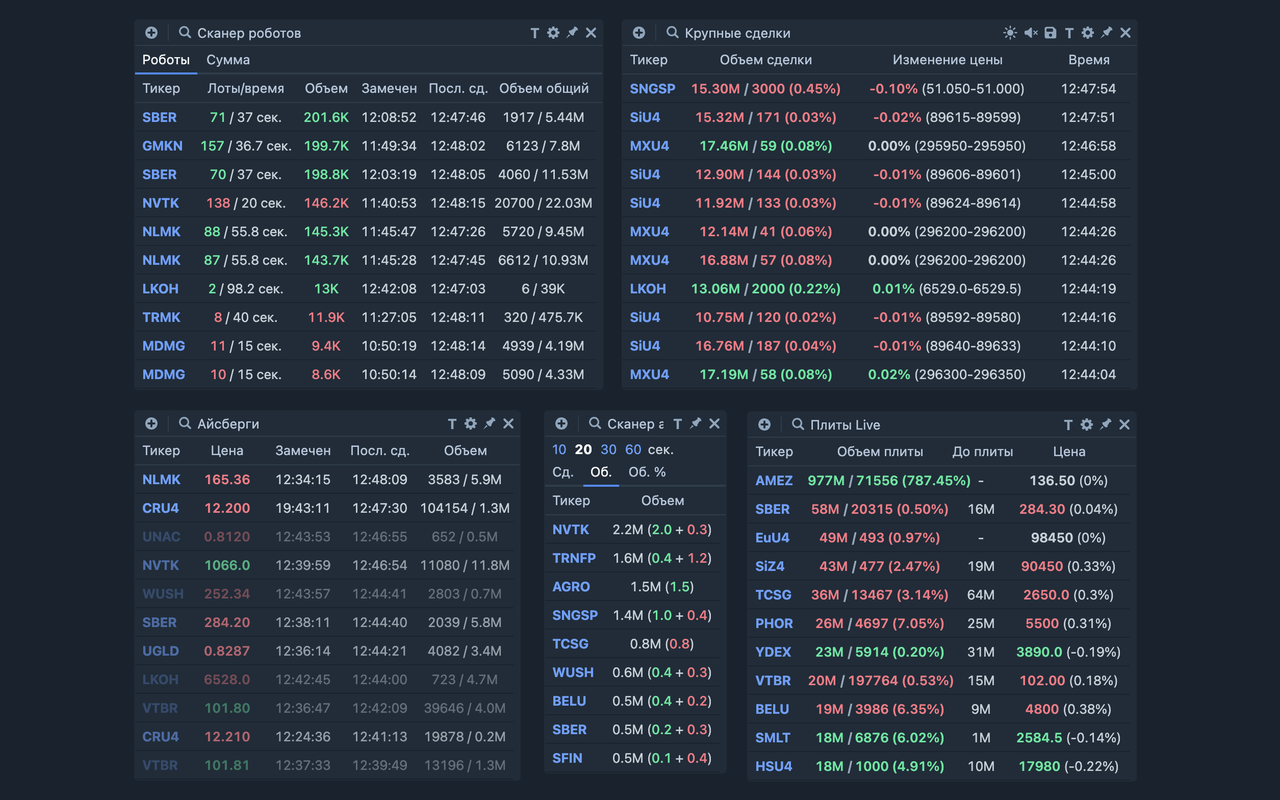Switch to Сд. tab
The image size is (1280, 800).
tap(563, 472)
